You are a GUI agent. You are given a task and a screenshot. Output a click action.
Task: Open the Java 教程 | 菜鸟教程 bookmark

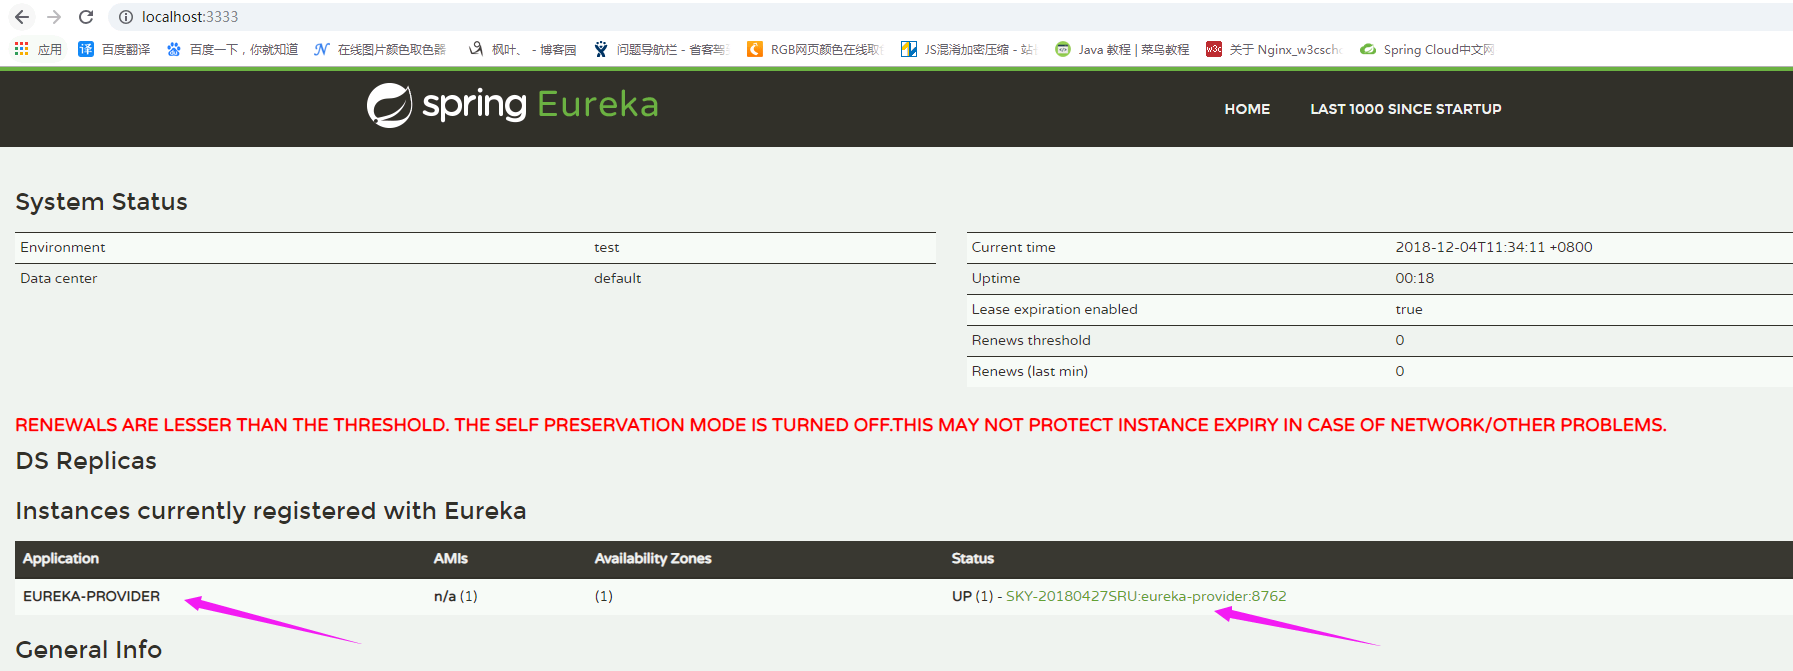1122,49
